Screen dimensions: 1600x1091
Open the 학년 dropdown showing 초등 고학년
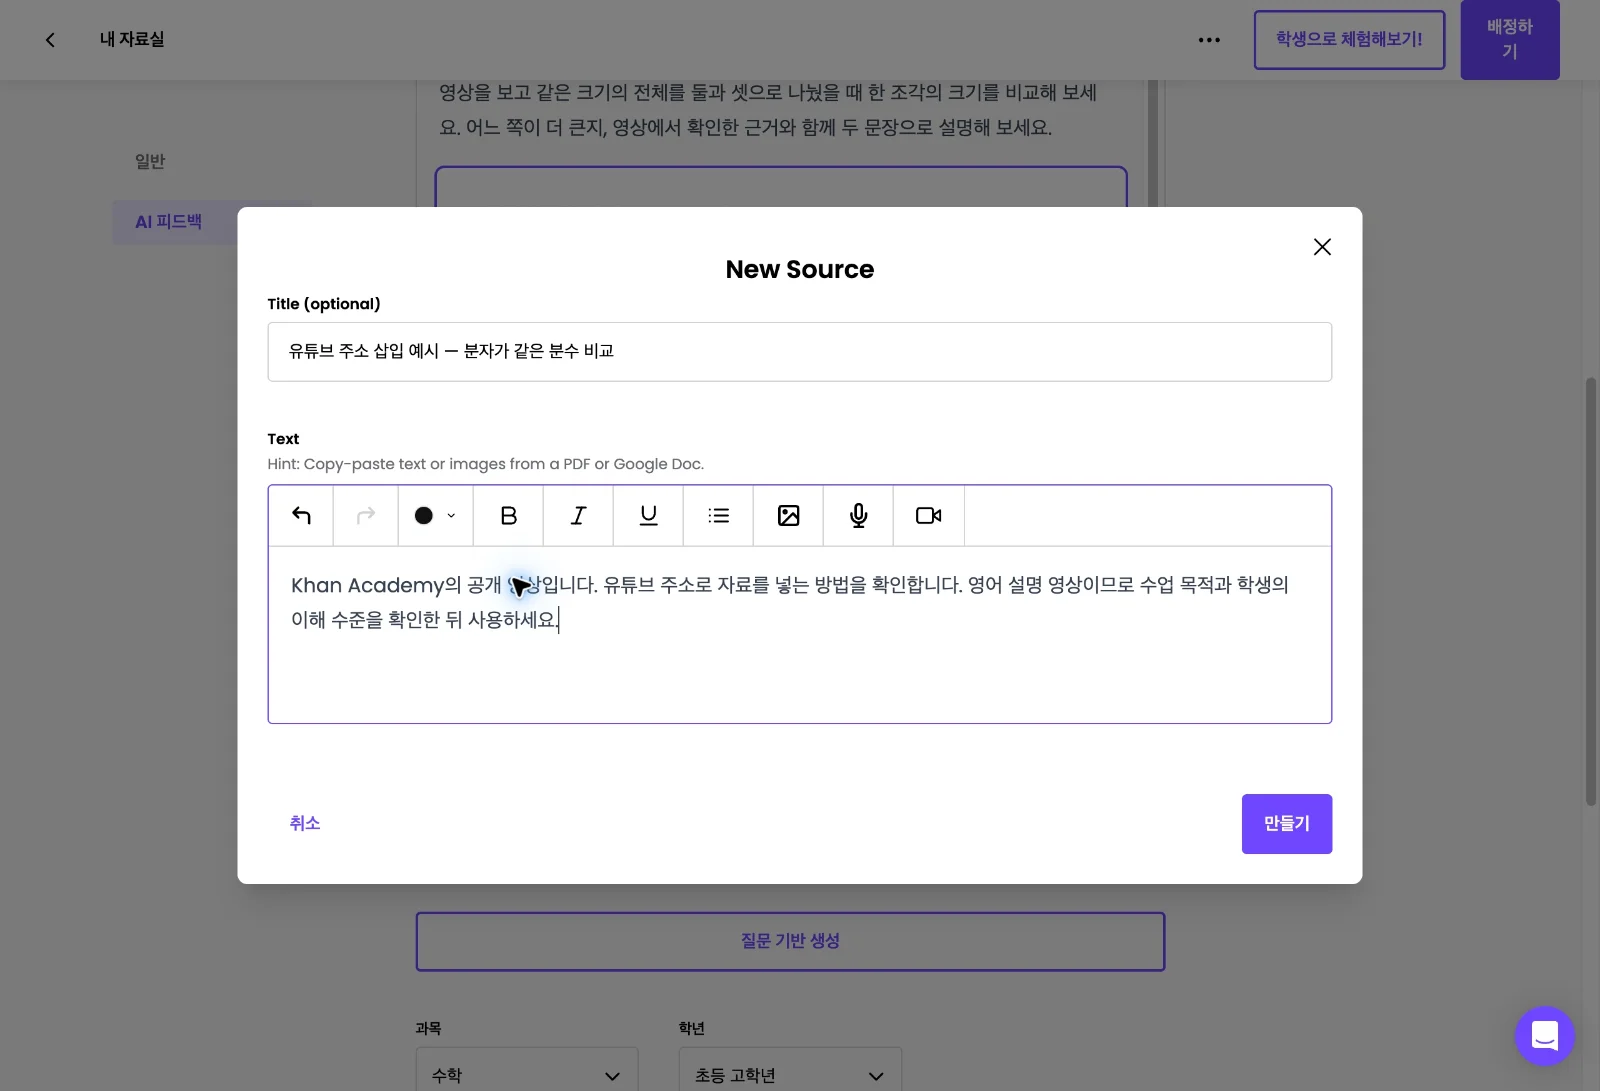click(790, 1069)
